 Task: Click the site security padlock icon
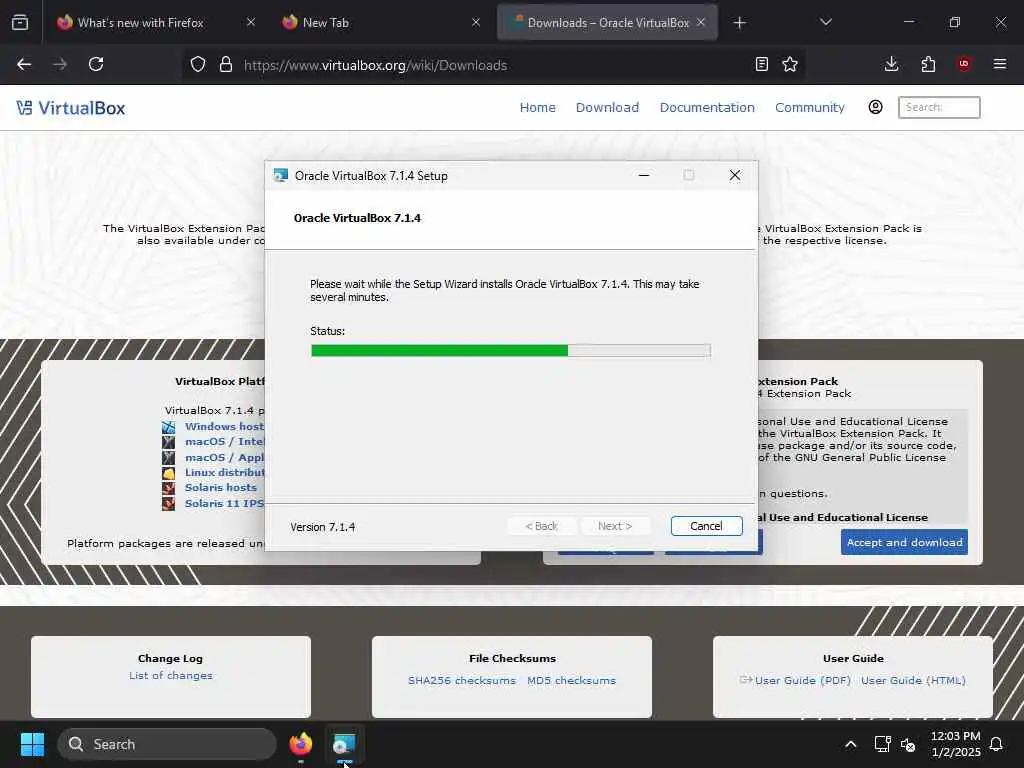point(226,64)
